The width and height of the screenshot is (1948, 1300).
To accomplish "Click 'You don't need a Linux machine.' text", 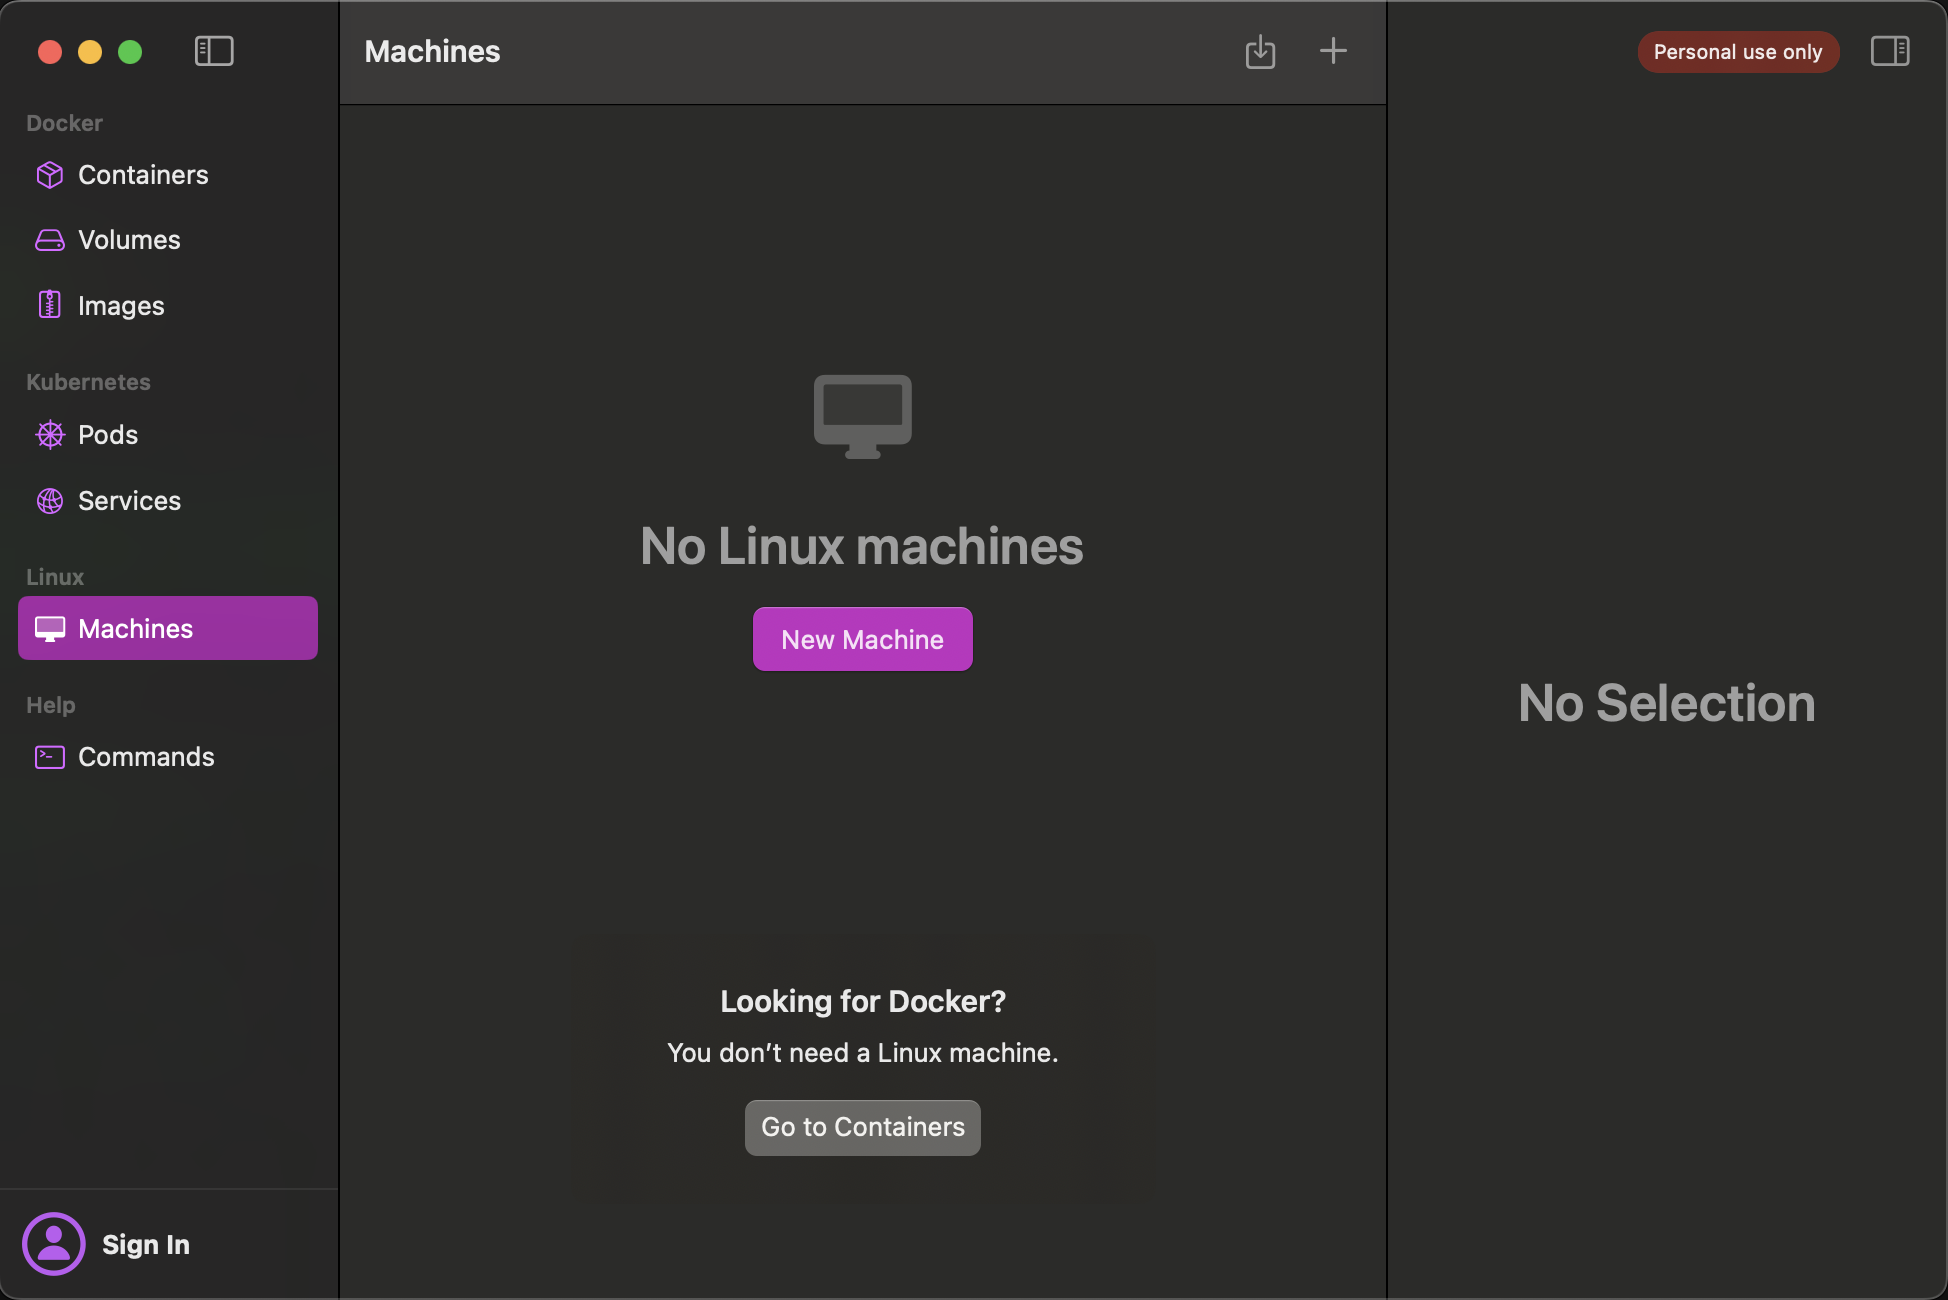I will 863,1053.
